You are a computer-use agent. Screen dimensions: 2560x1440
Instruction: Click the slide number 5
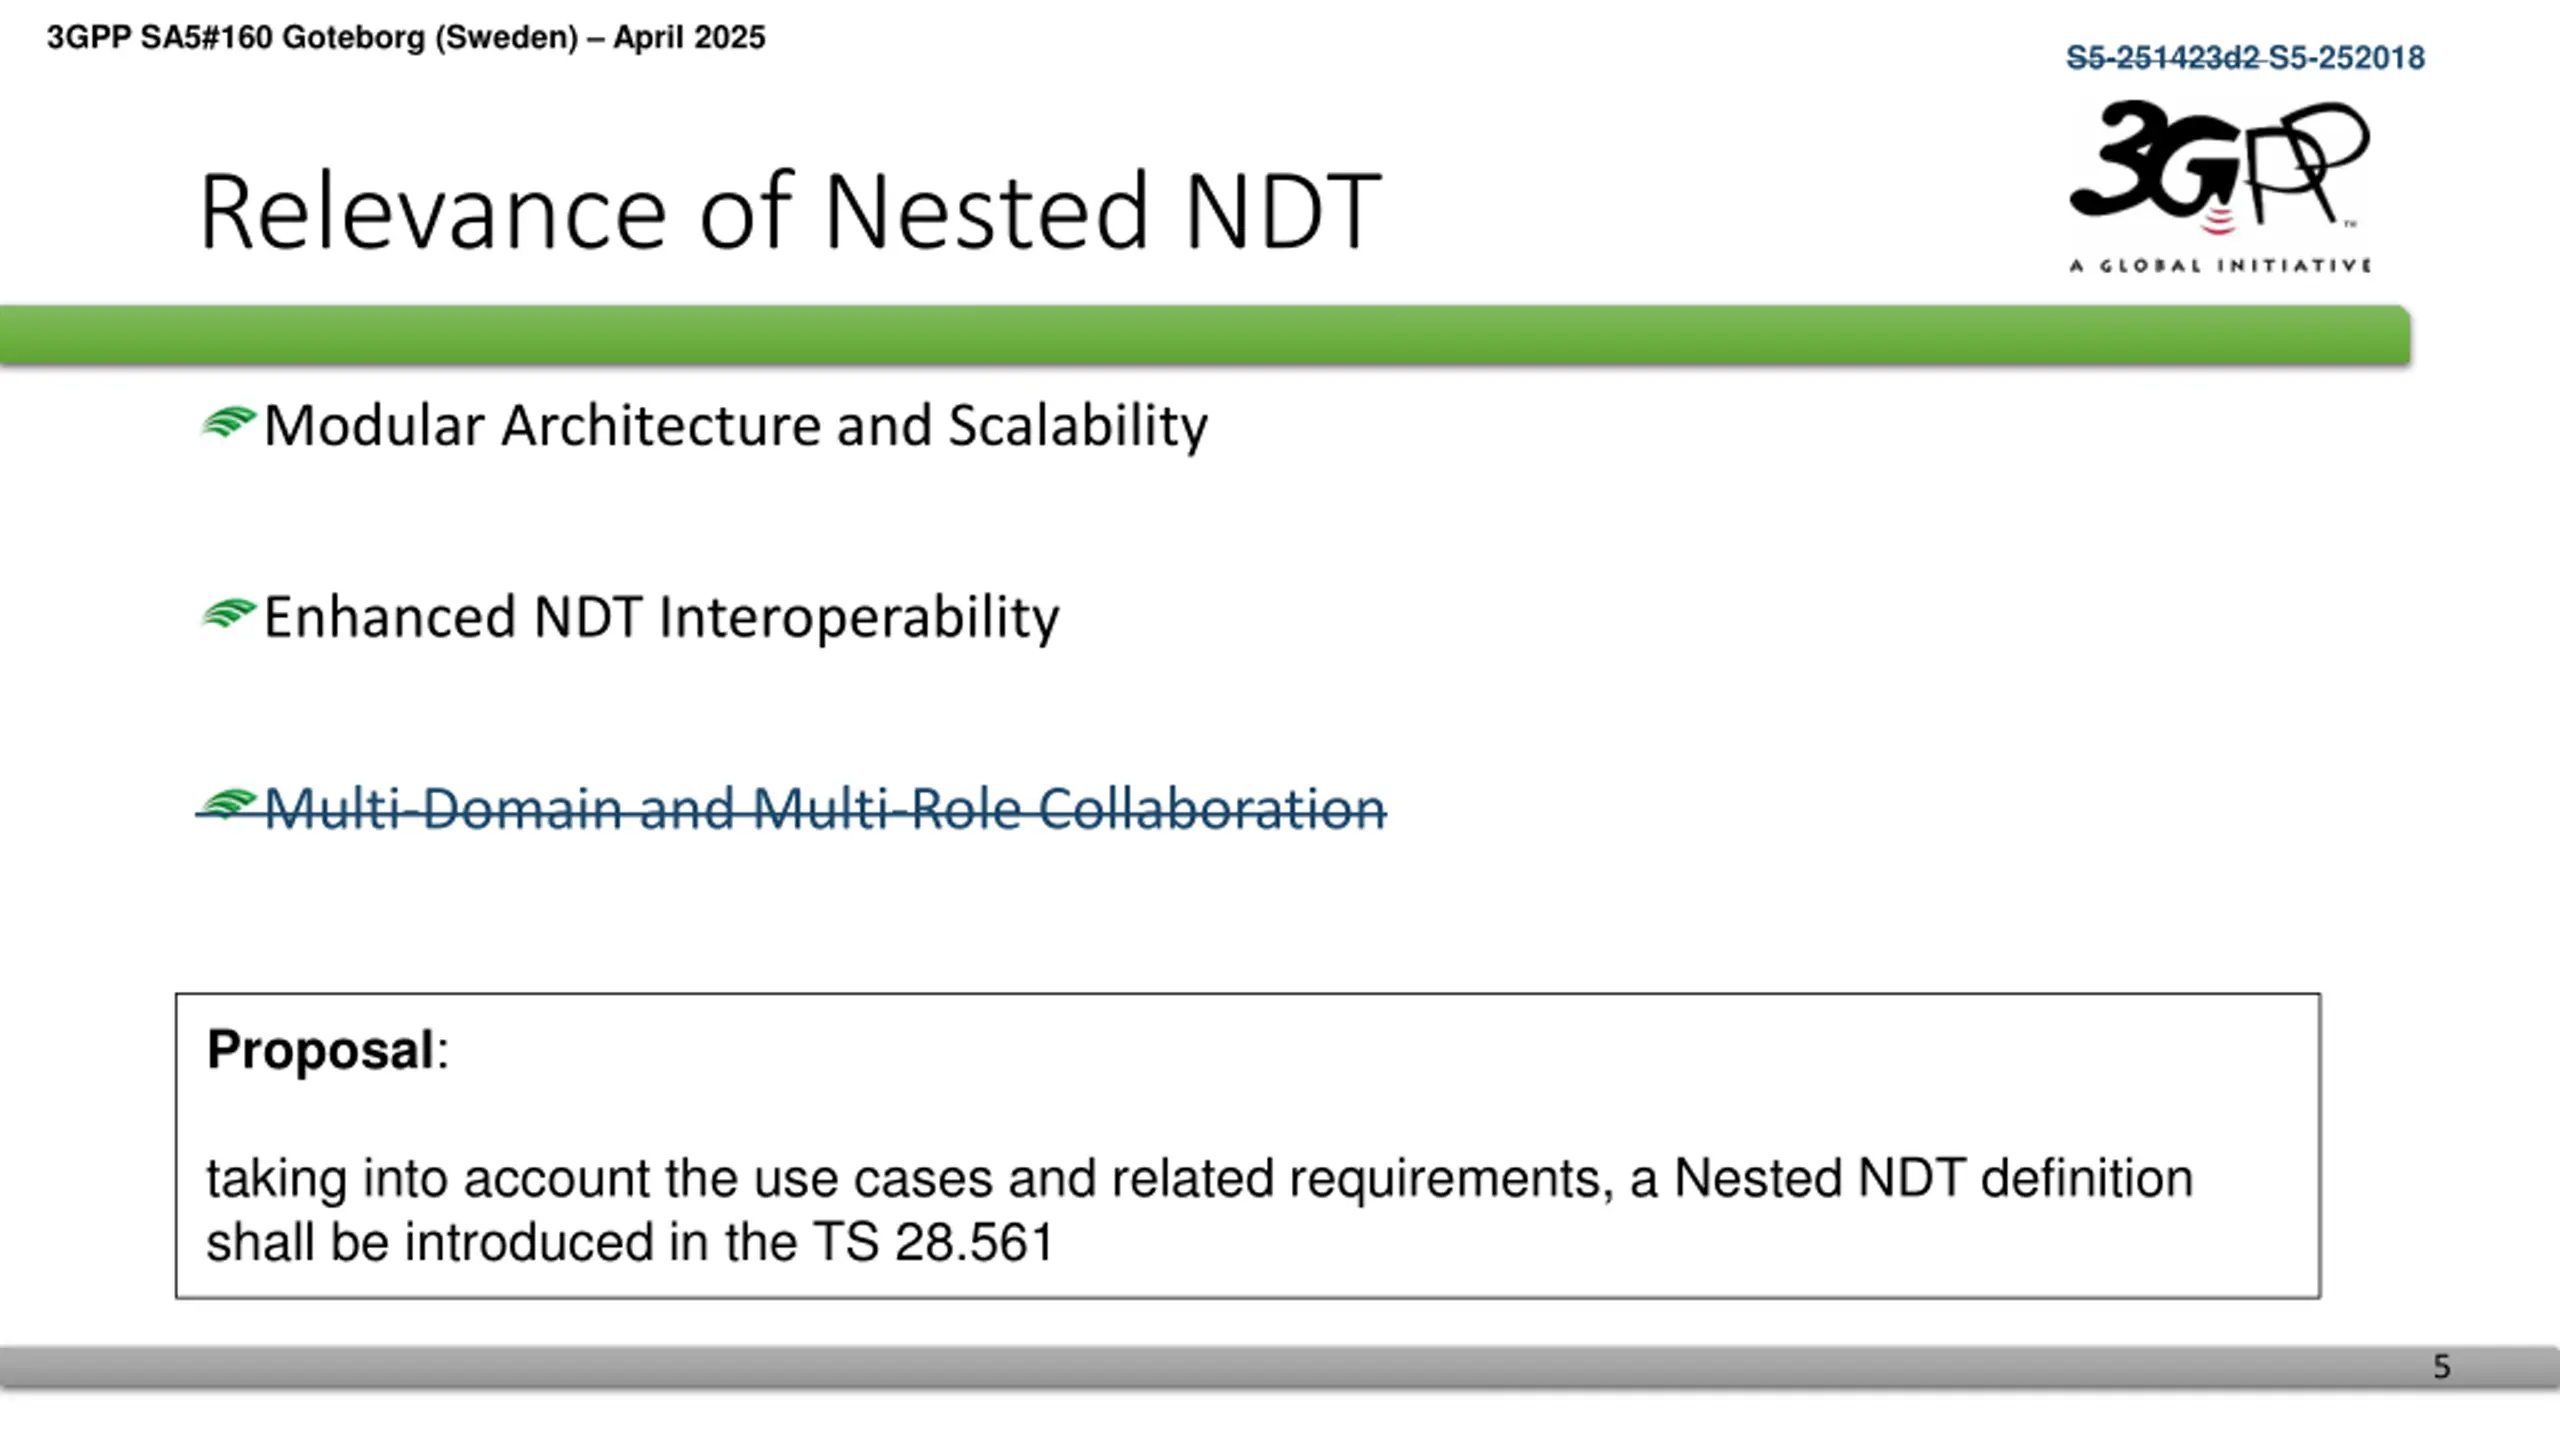2441,1367
